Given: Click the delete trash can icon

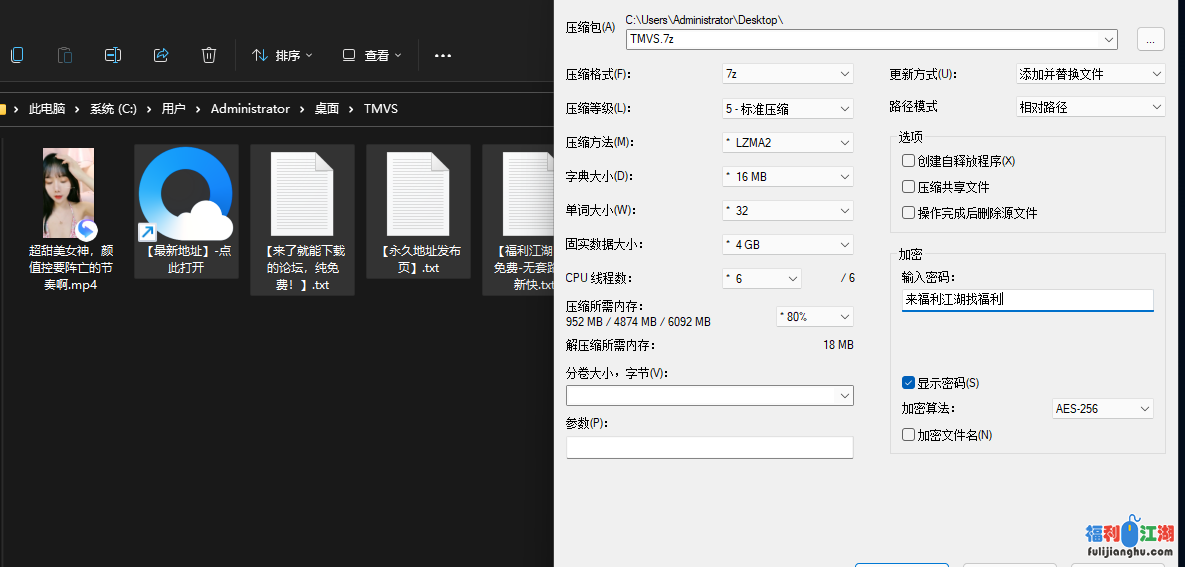Looking at the screenshot, I should [x=209, y=55].
